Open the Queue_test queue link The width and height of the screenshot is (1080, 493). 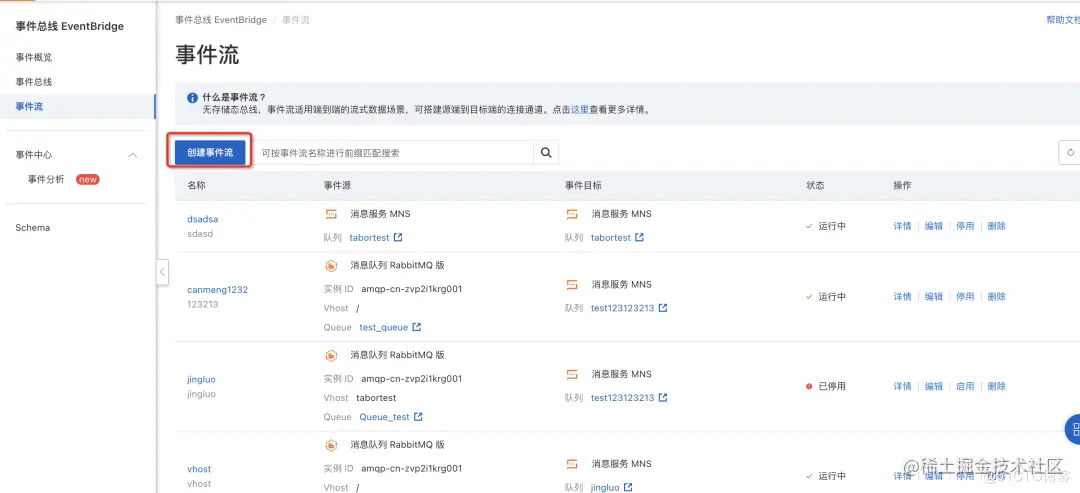pos(384,417)
